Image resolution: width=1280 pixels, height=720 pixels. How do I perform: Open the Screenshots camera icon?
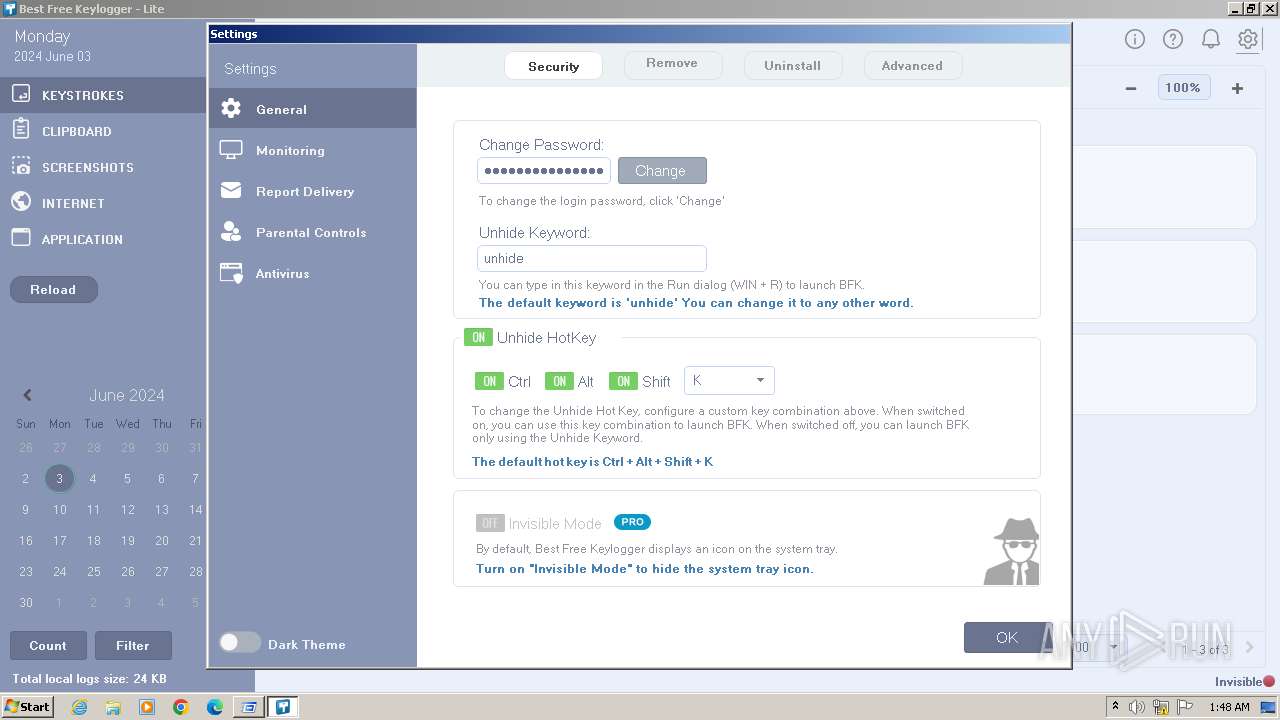(21, 166)
